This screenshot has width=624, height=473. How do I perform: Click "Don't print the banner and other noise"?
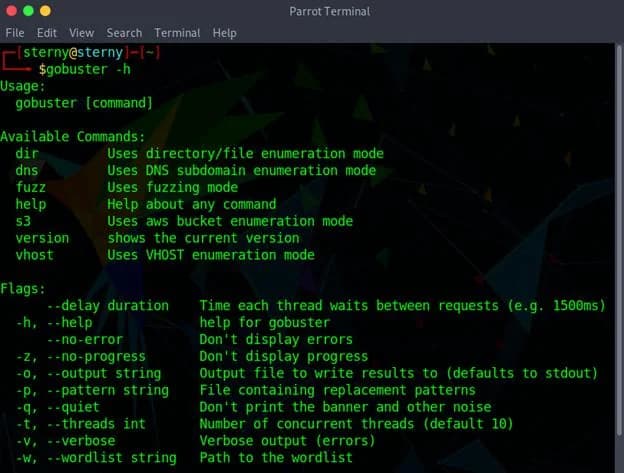(x=345, y=407)
